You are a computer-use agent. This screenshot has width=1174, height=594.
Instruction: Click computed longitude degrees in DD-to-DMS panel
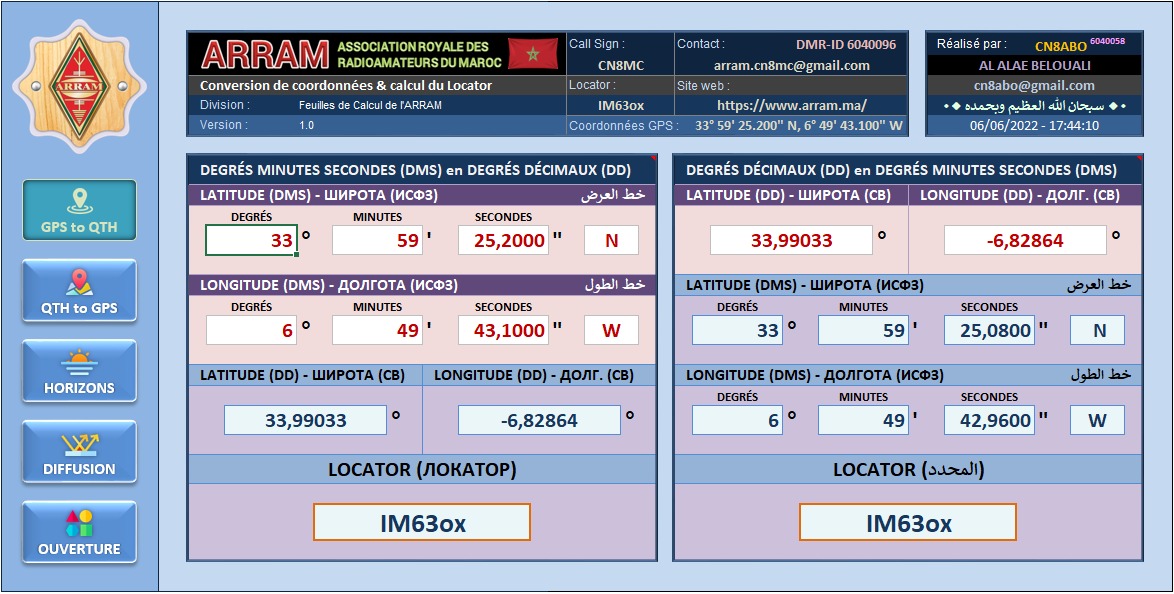point(737,420)
